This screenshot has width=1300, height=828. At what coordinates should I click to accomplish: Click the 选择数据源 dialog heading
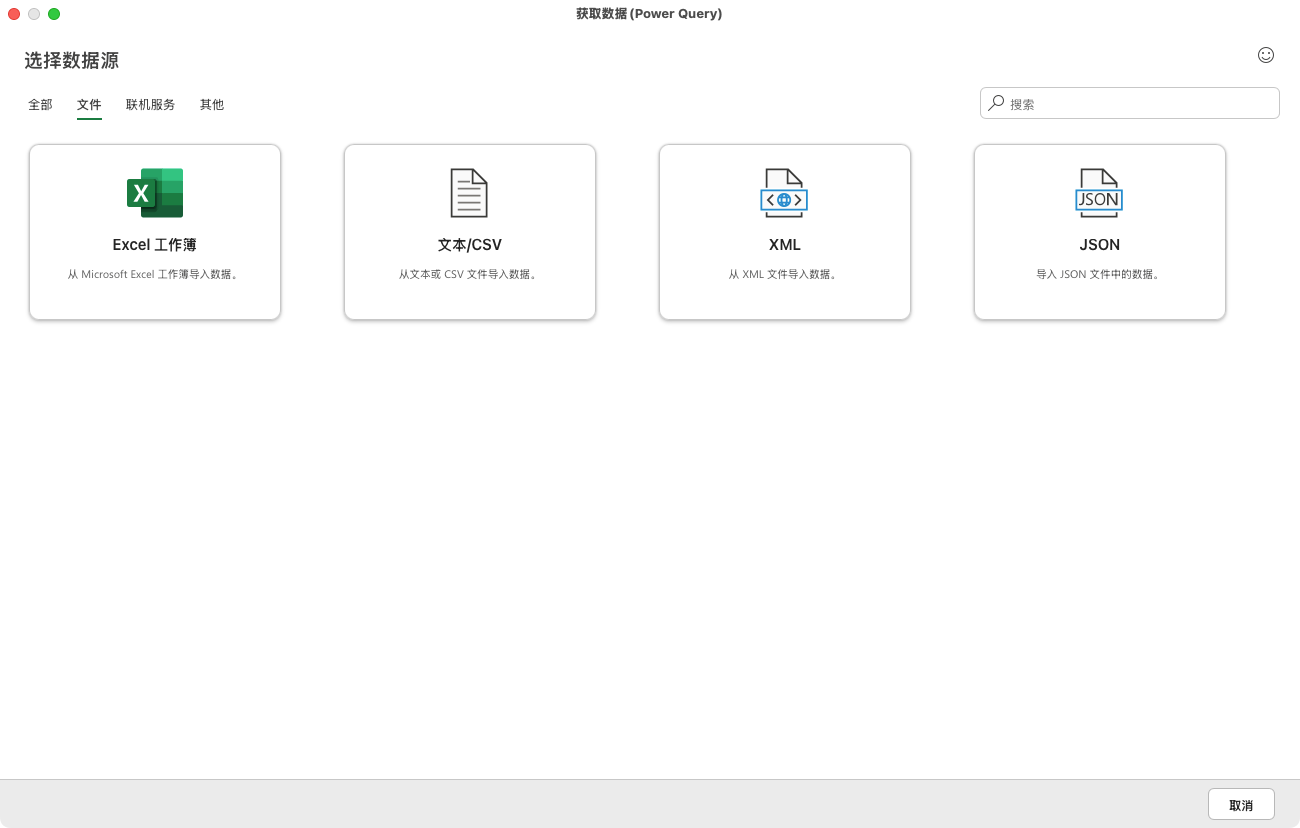(x=71, y=60)
